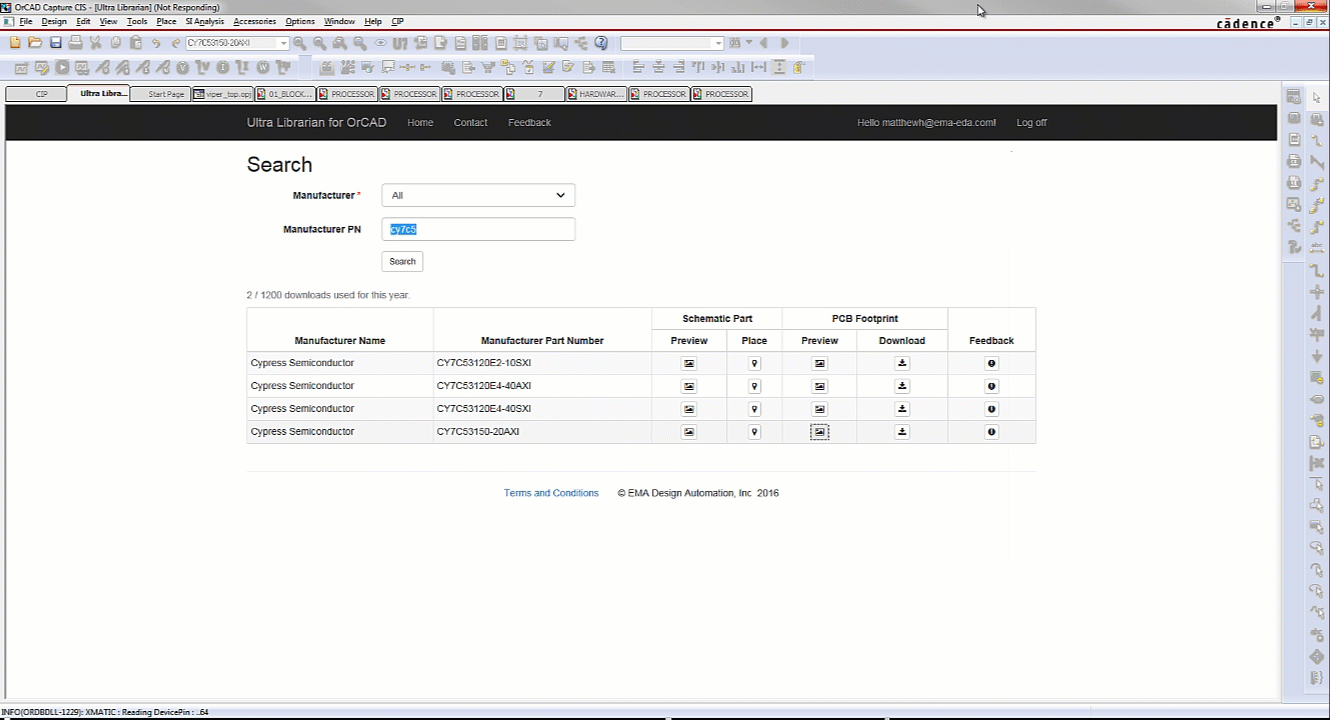Switch to the CIP tab

[x=36, y=94]
